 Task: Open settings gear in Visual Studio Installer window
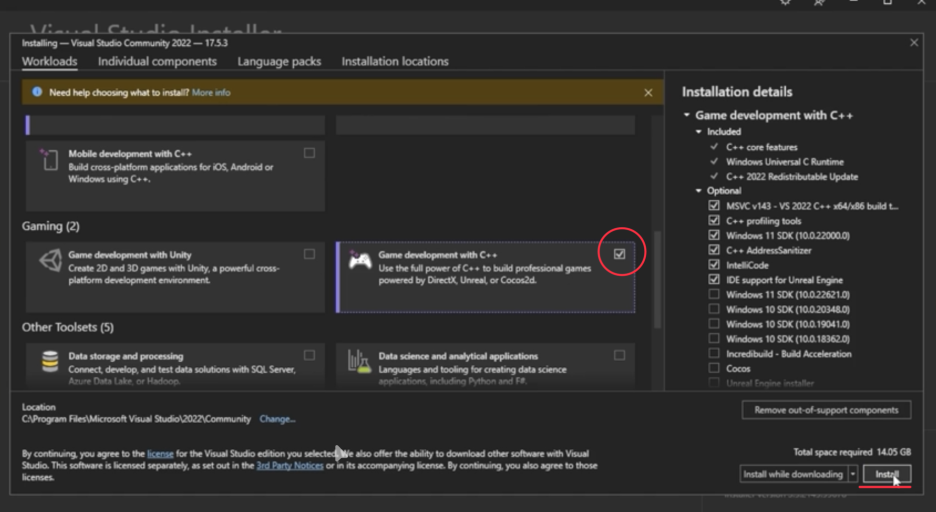tap(786, 2)
